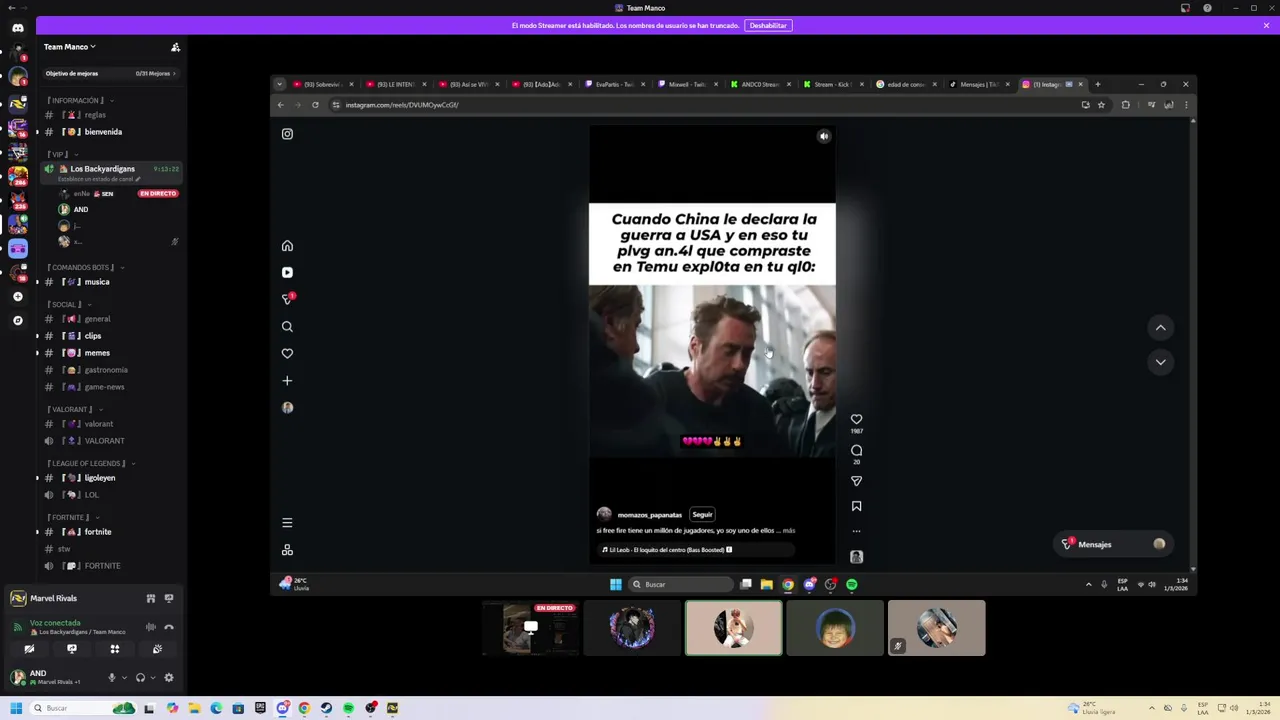Select the Los Backyardigans voice channel

pos(110,172)
